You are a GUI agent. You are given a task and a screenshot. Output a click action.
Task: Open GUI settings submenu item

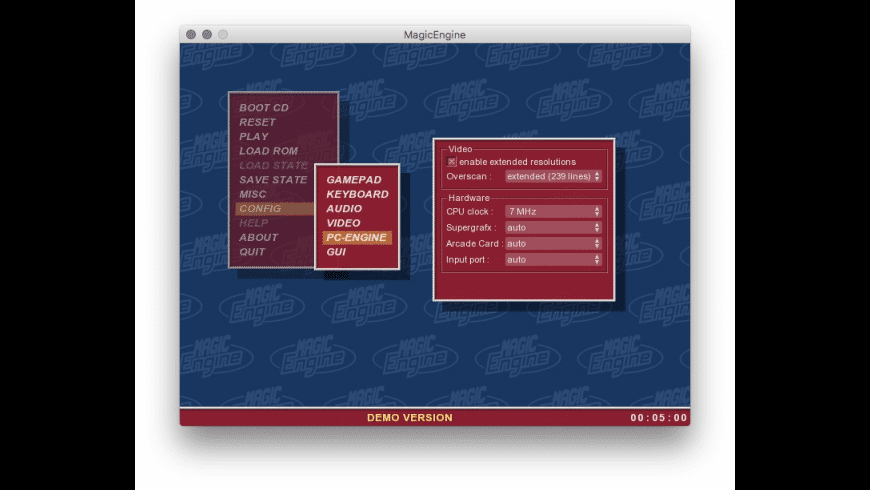[x=336, y=252]
